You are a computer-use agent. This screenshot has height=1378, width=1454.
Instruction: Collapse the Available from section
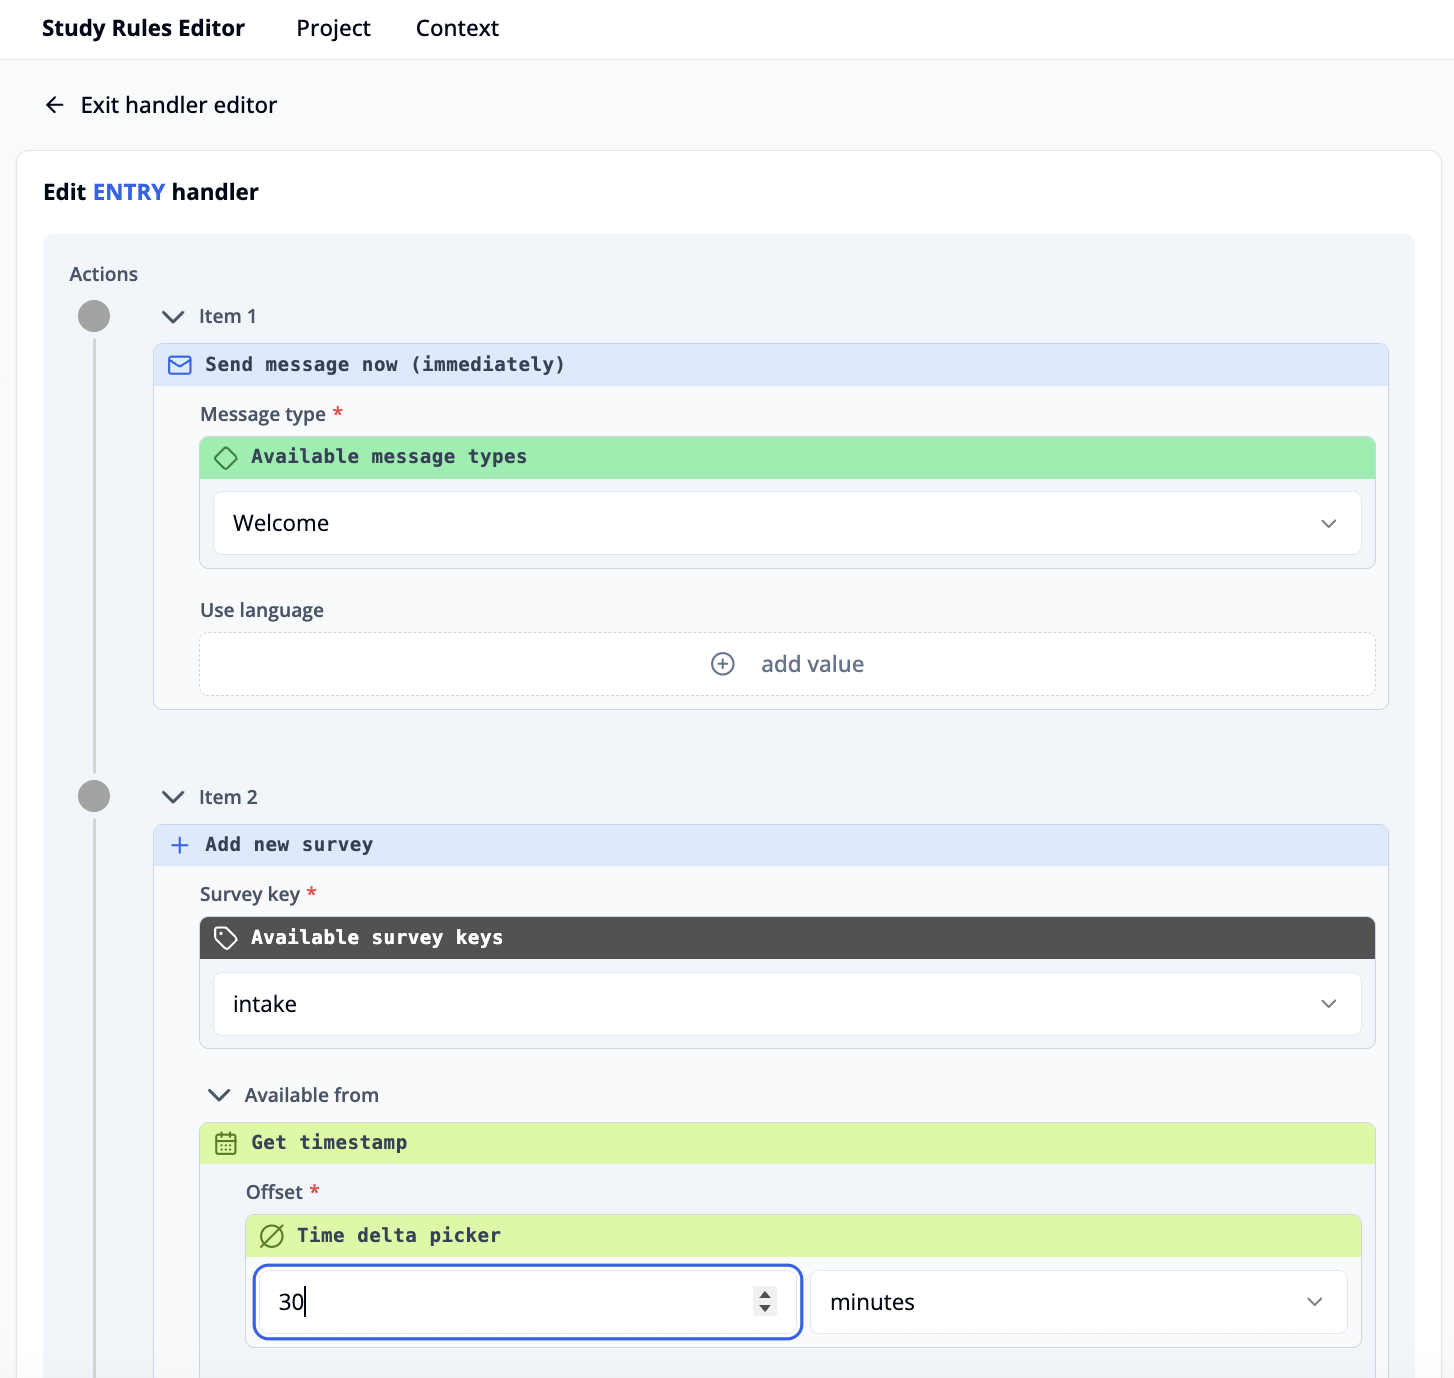219,1095
